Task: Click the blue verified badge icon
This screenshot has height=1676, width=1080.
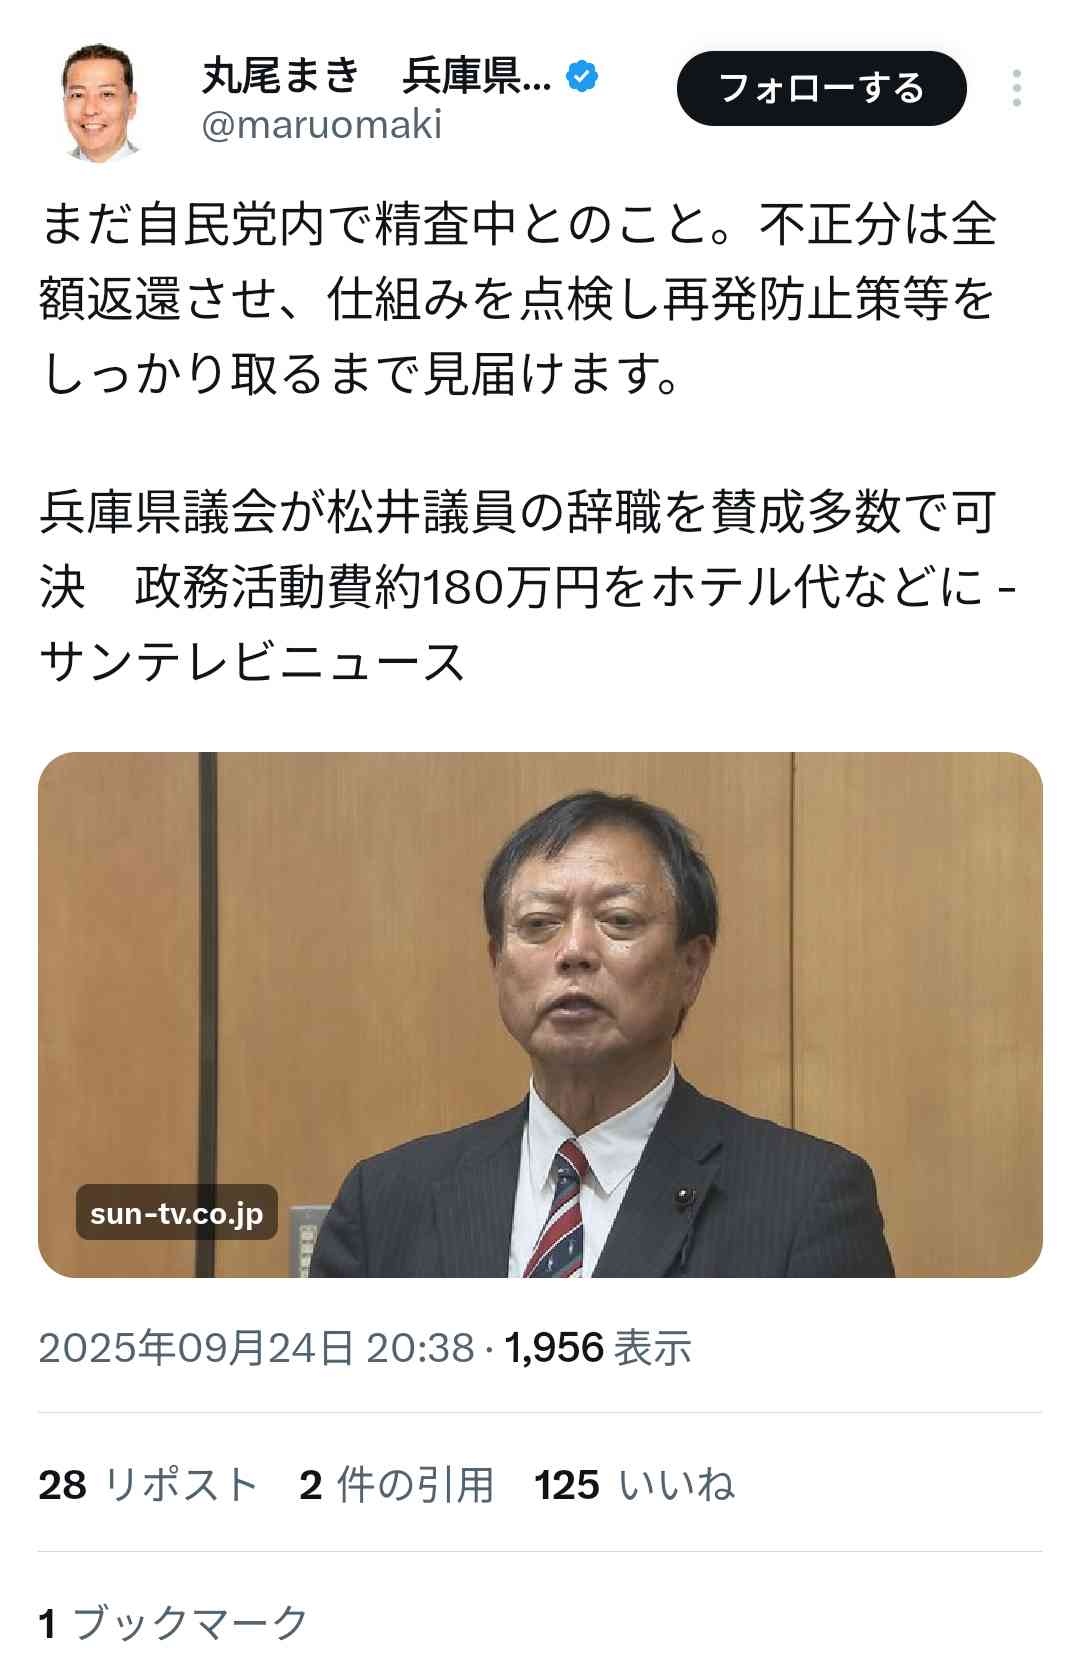Action: [583, 76]
